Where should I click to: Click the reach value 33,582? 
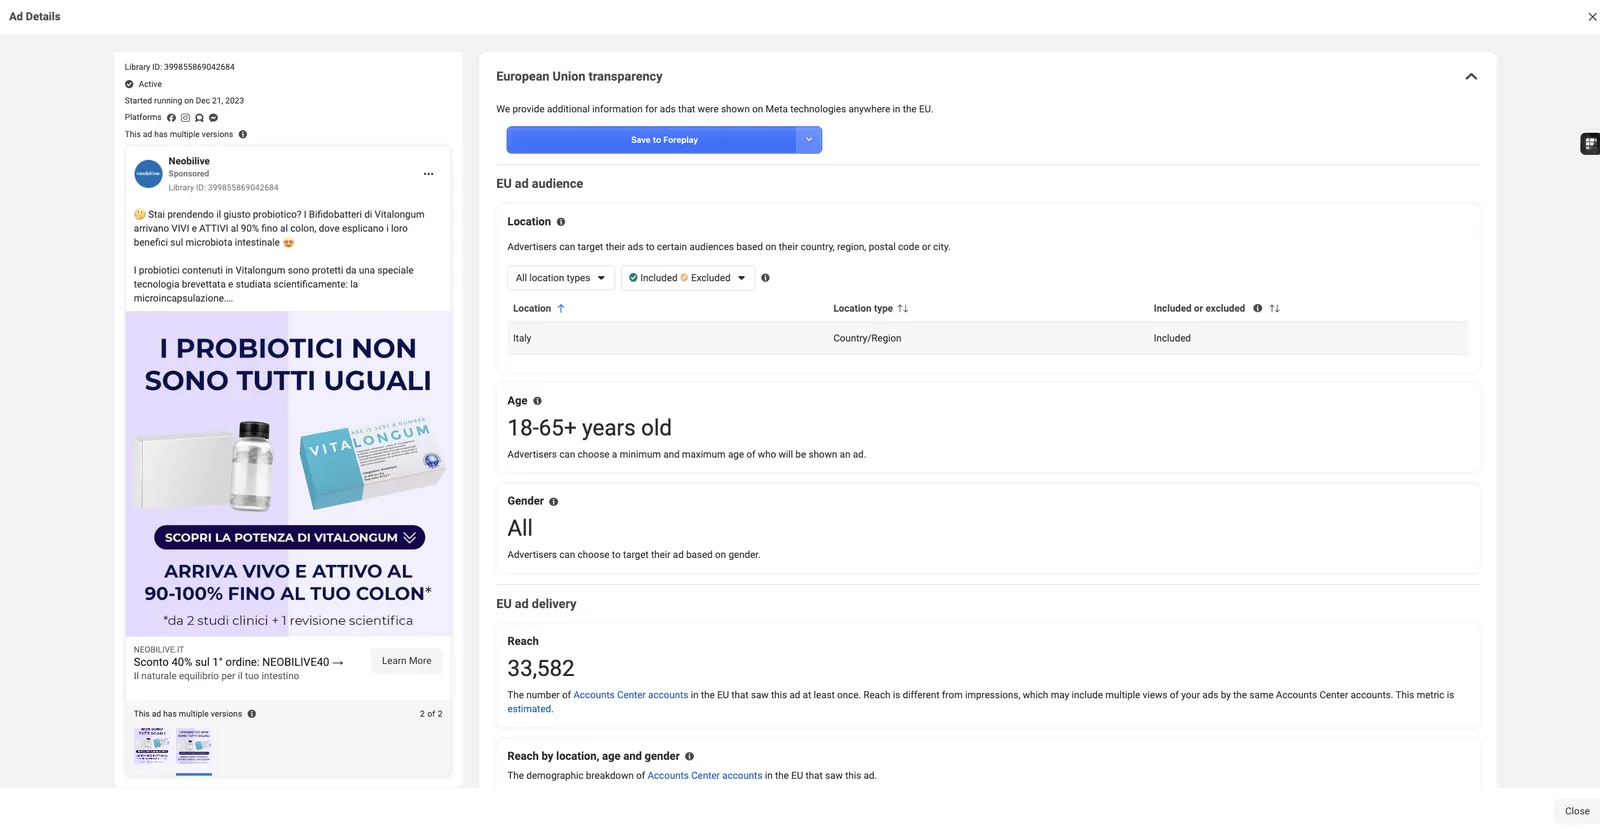point(541,668)
